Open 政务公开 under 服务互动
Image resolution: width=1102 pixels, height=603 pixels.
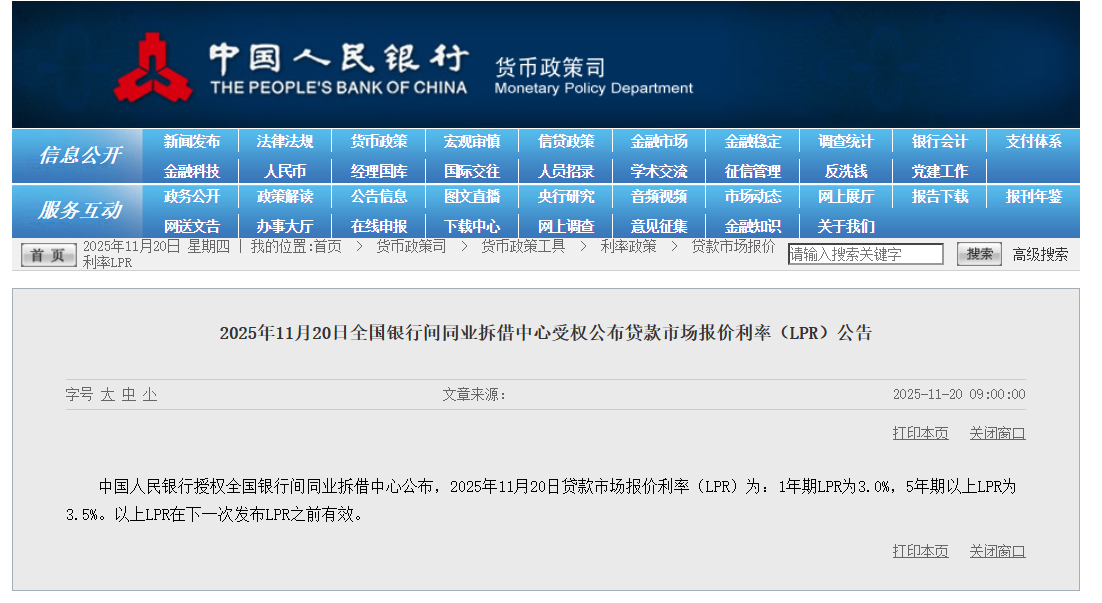click(192, 196)
